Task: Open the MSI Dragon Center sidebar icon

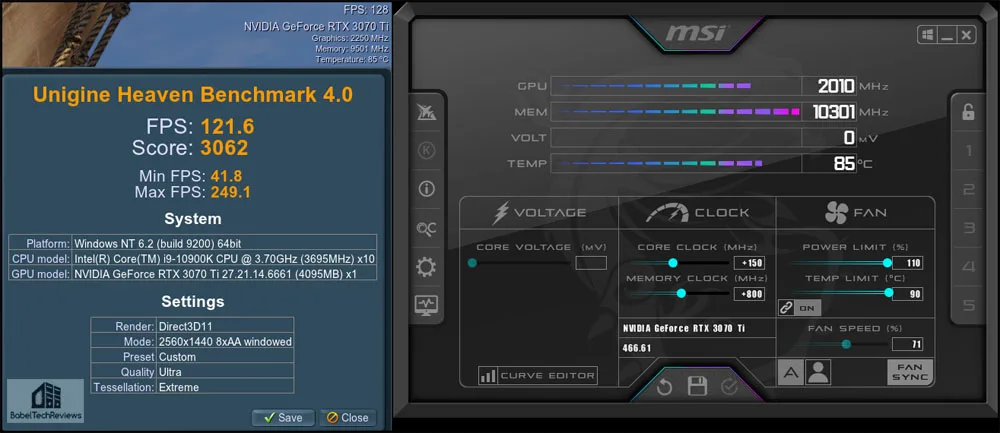Action: [x=426, y=112]
